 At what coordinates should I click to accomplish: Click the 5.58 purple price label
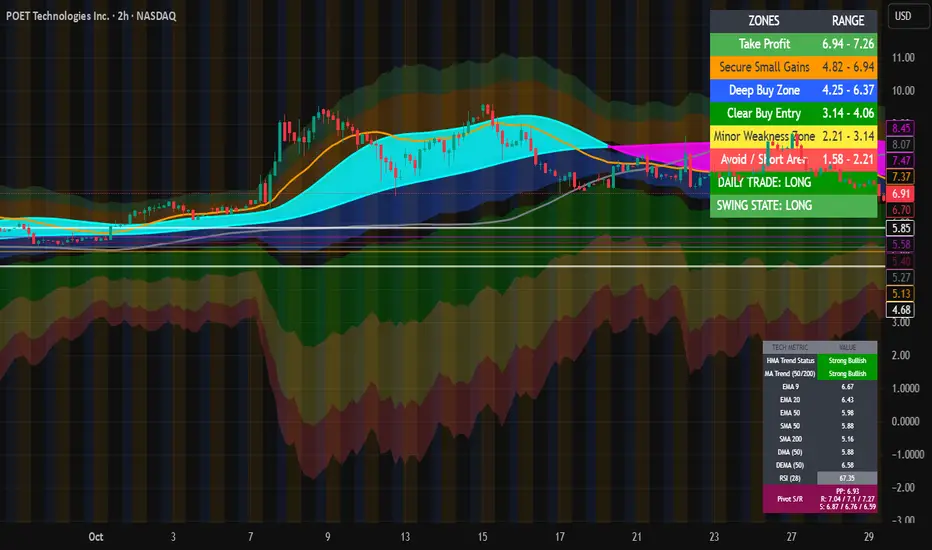pos(901,244)
